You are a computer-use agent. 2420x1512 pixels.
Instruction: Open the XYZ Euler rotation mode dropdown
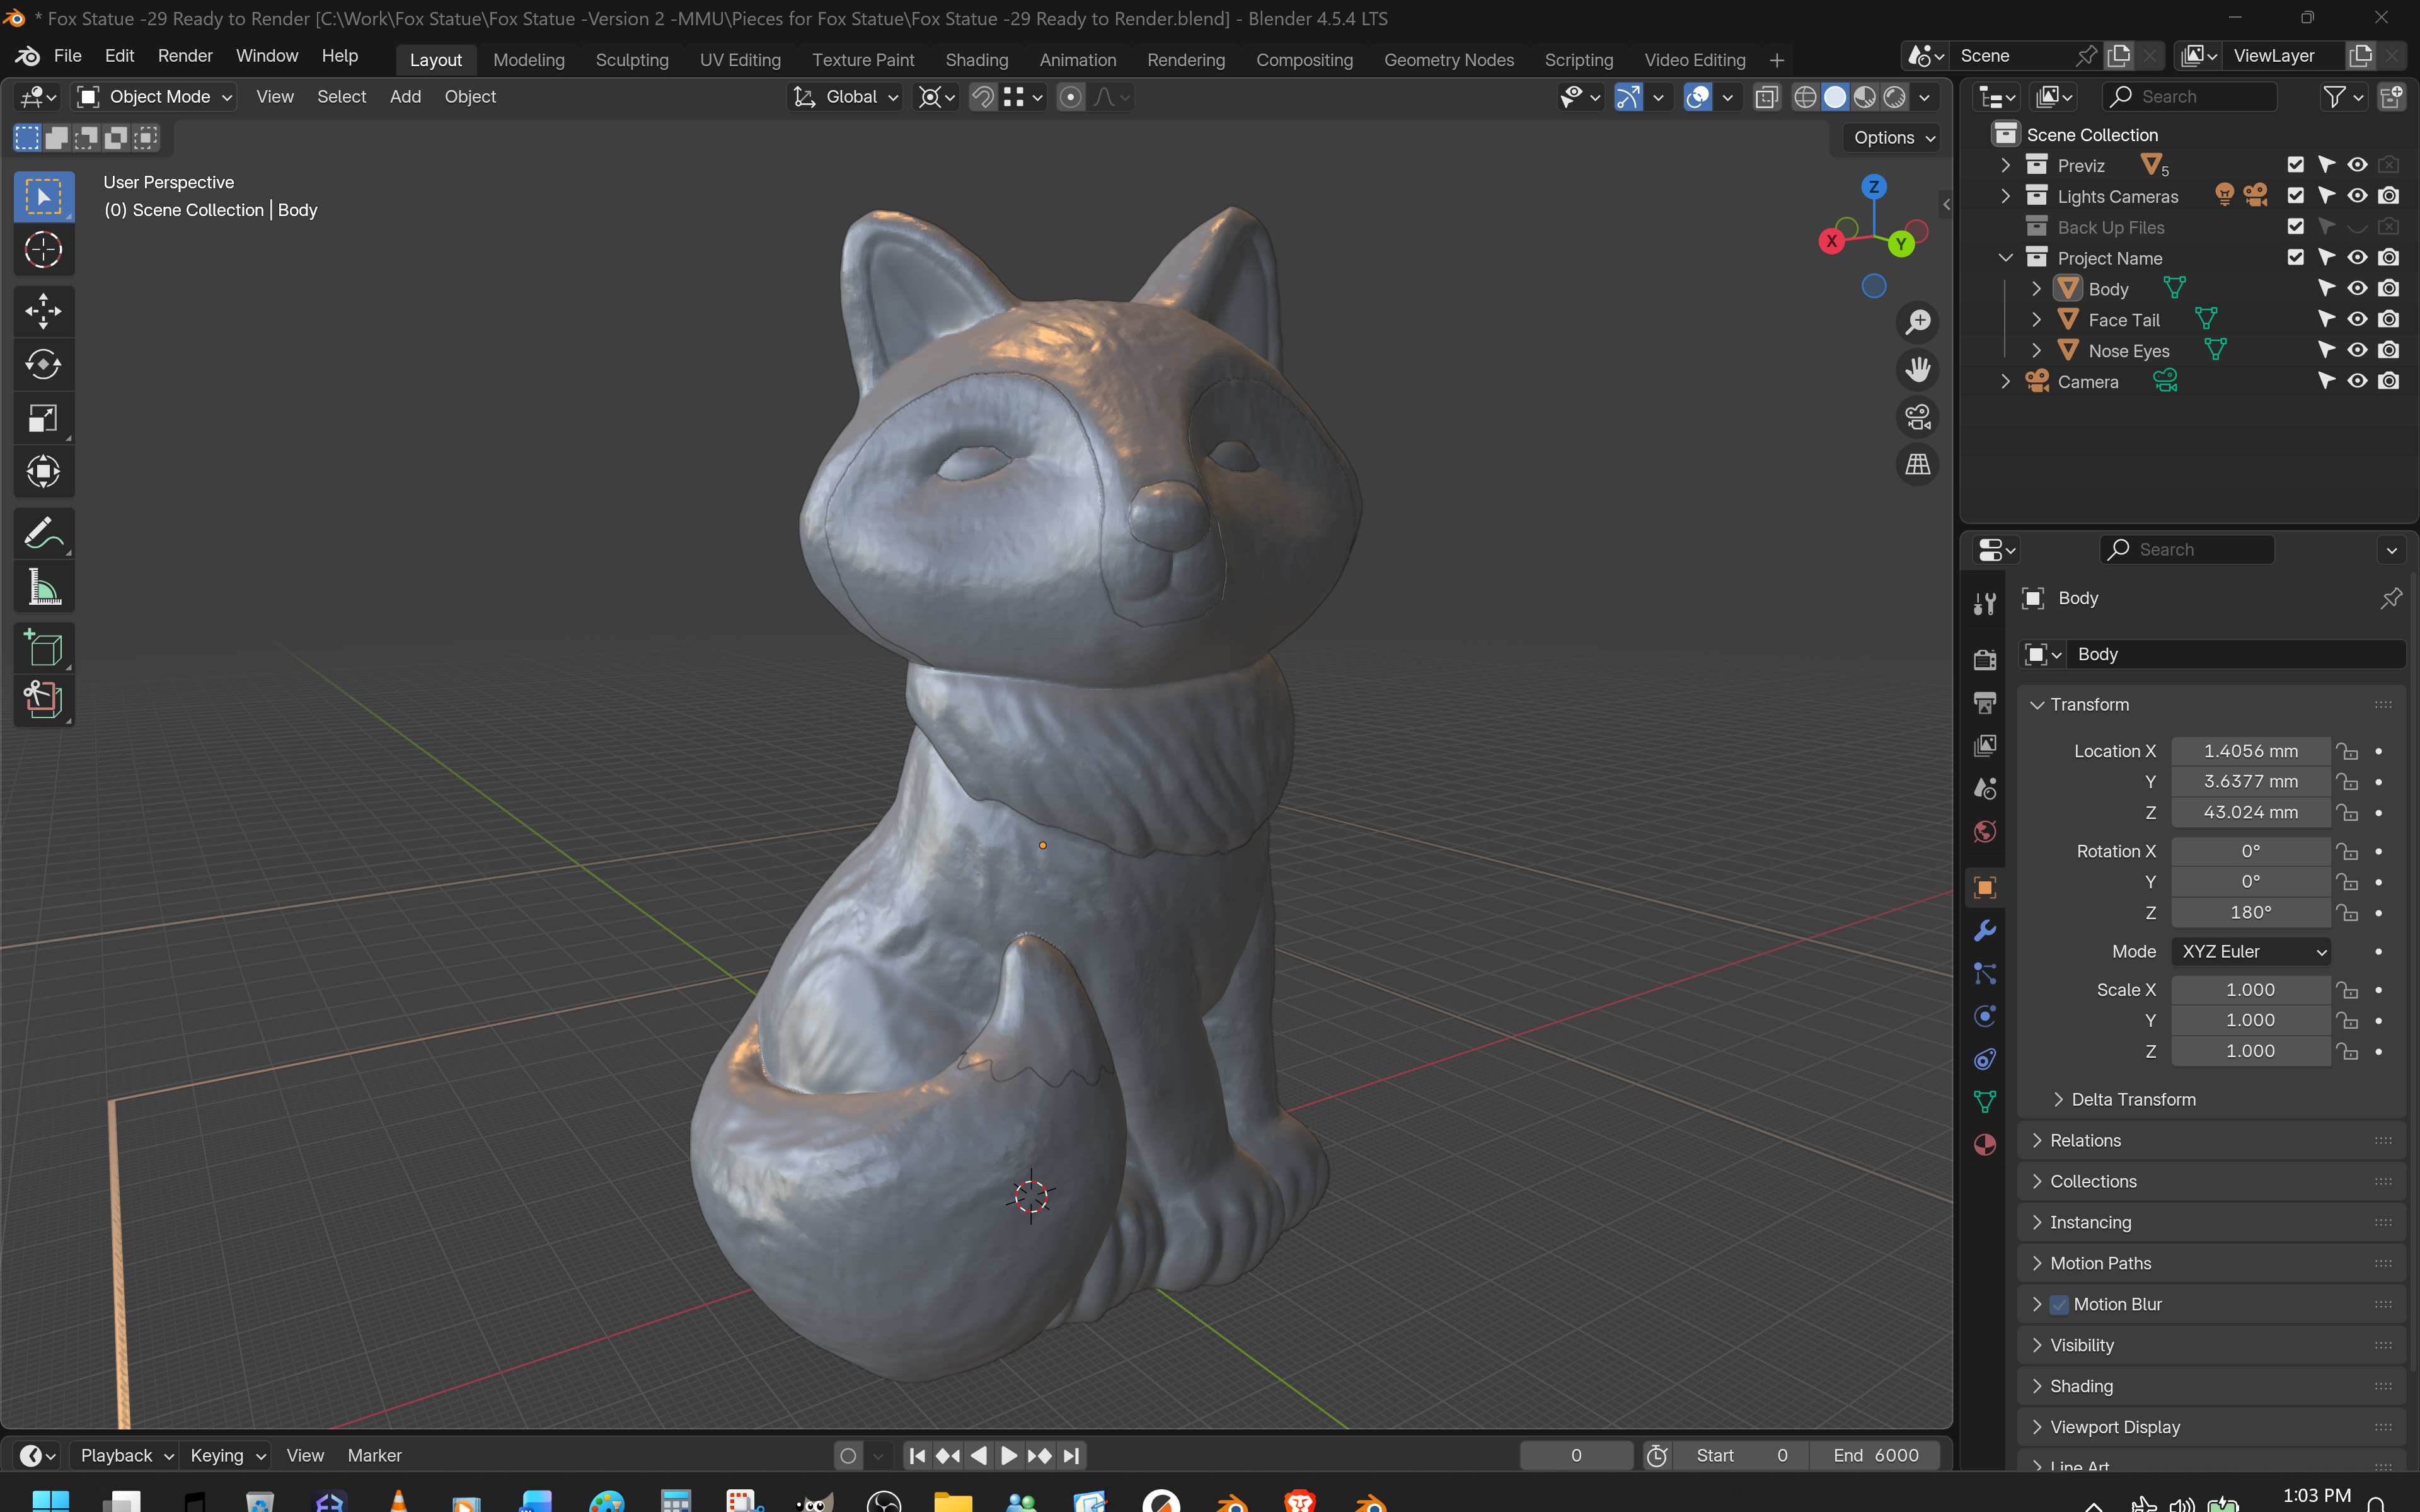coord(2250,951)
